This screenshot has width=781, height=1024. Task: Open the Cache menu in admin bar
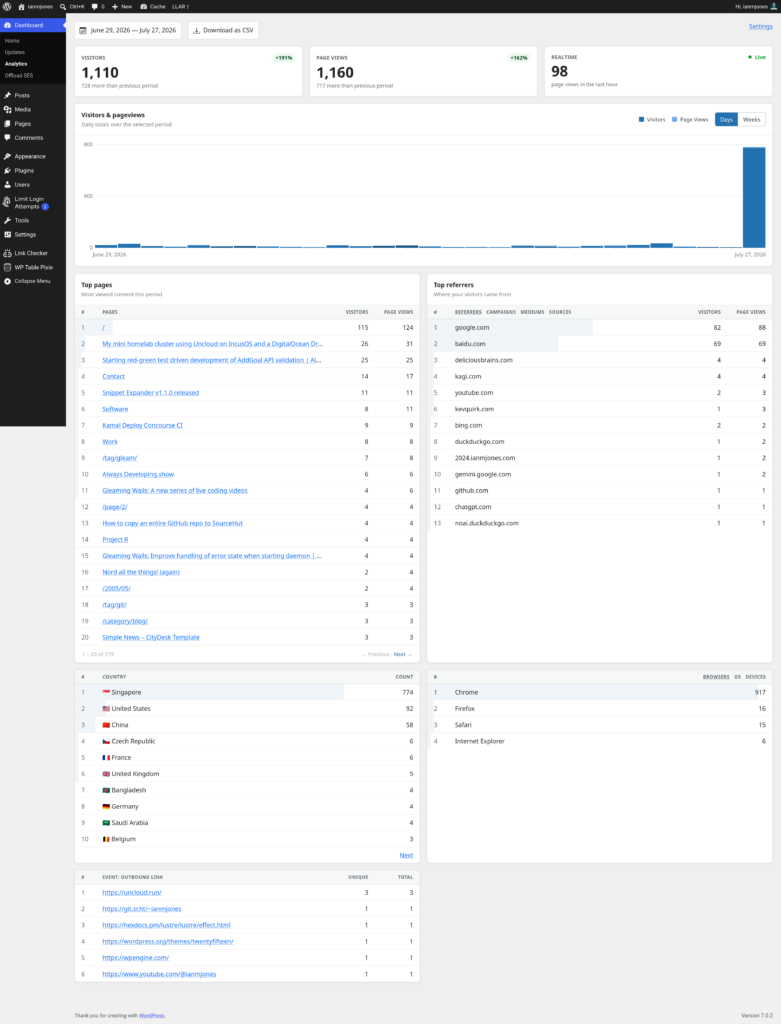(153, 7)
